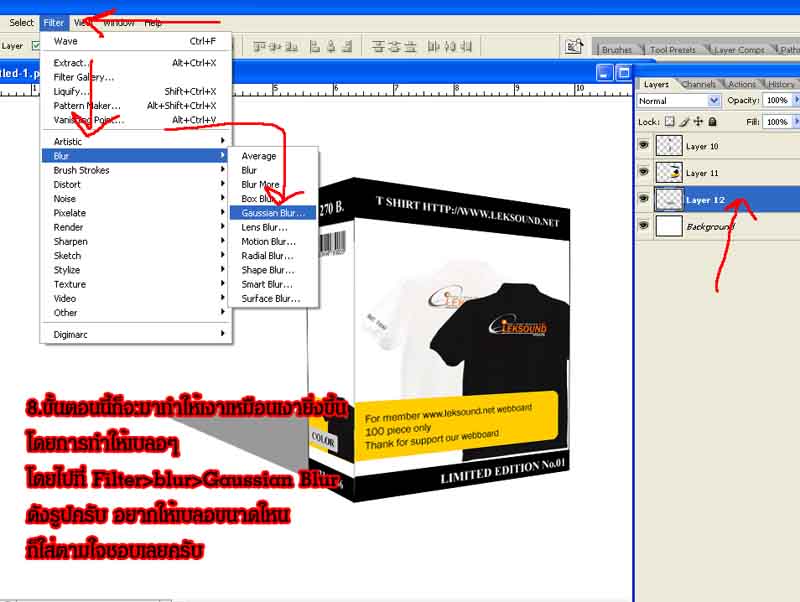The height and width of the screenshot is (602, 800).
Task: Select Extract in the Filter menu
Action: (x=136, y=63)
